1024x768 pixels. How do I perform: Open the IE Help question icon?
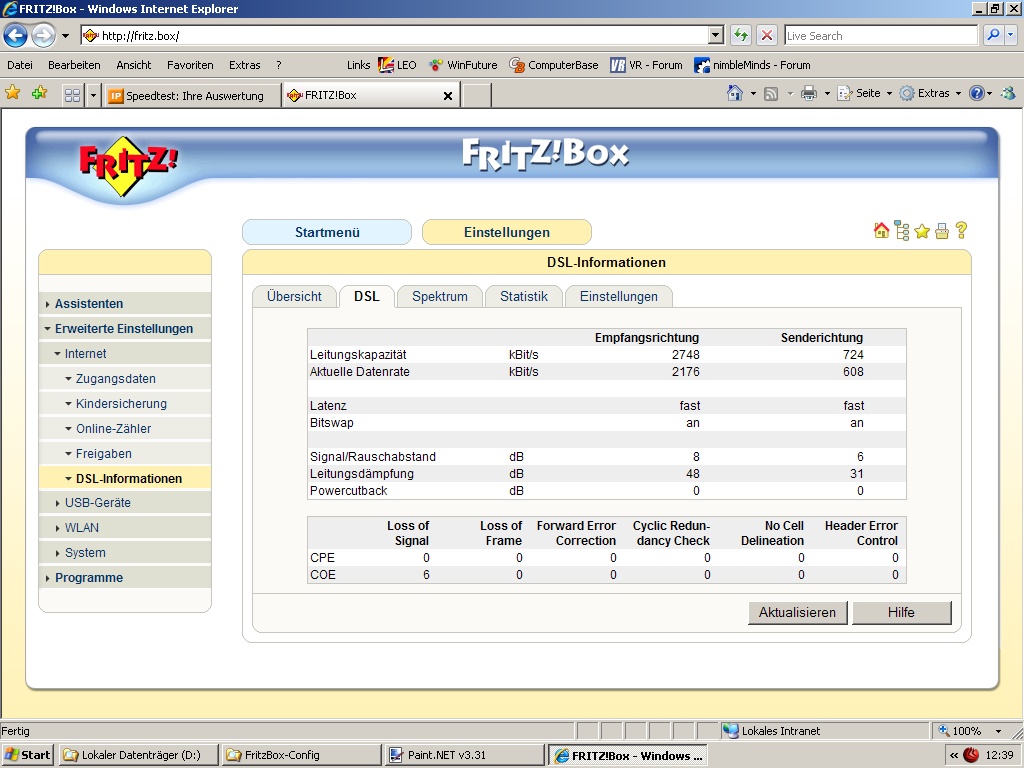click(976, 93)
